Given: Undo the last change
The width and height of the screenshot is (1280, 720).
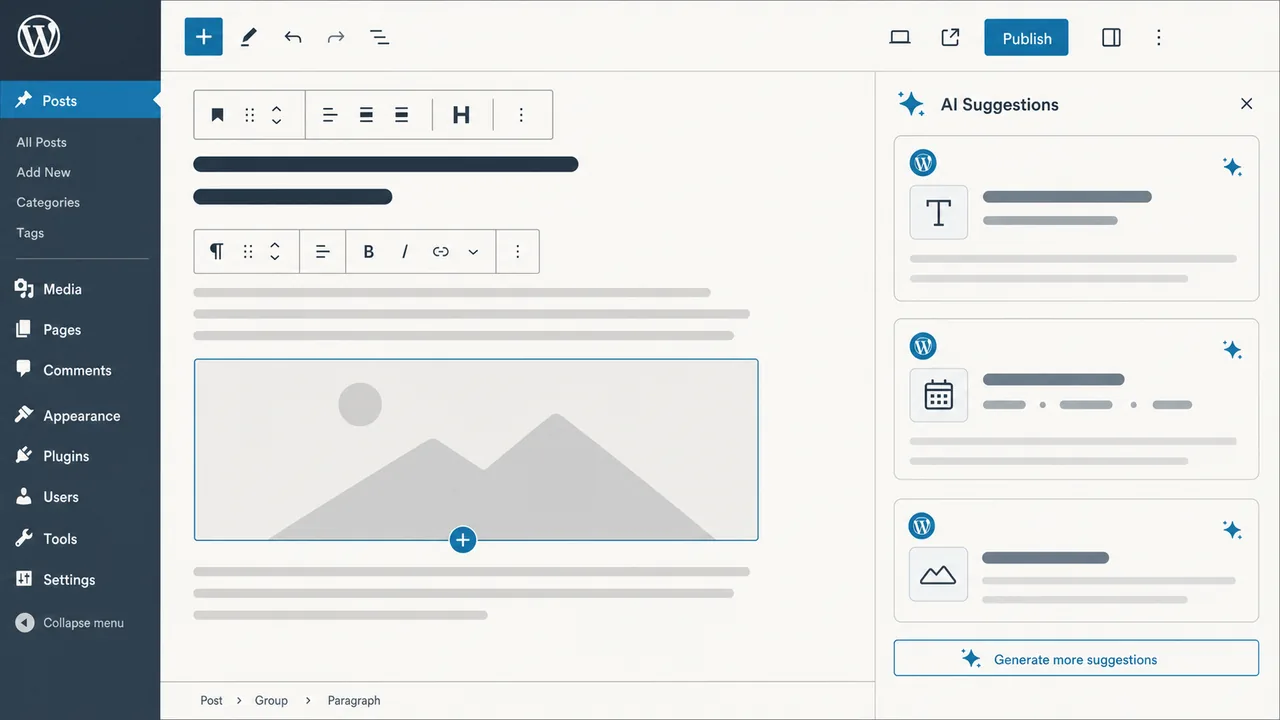Looking at the screenshot, I should tap(292, 37).
